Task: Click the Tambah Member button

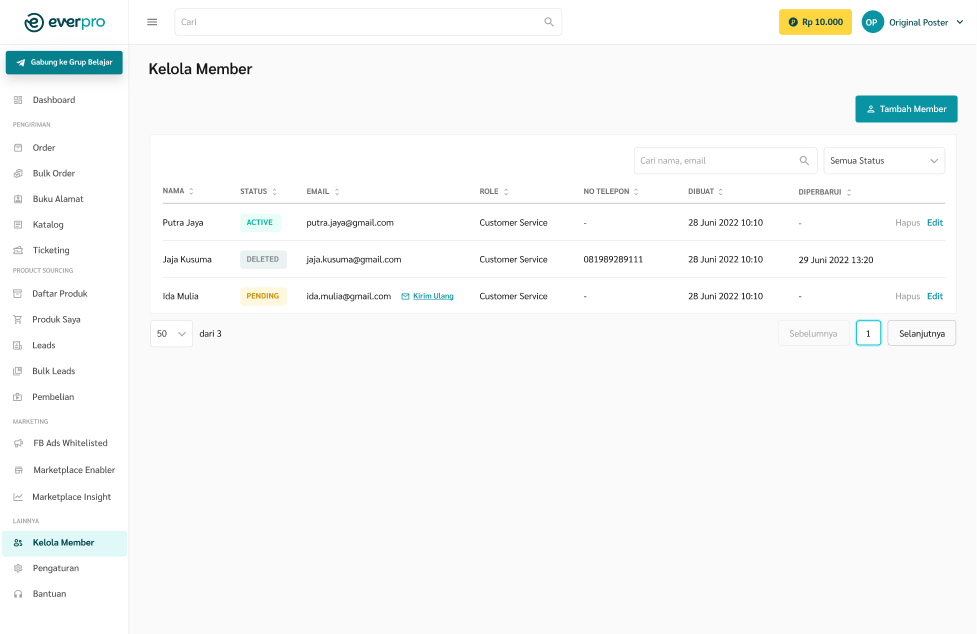Action: click(x=906, y=109)
